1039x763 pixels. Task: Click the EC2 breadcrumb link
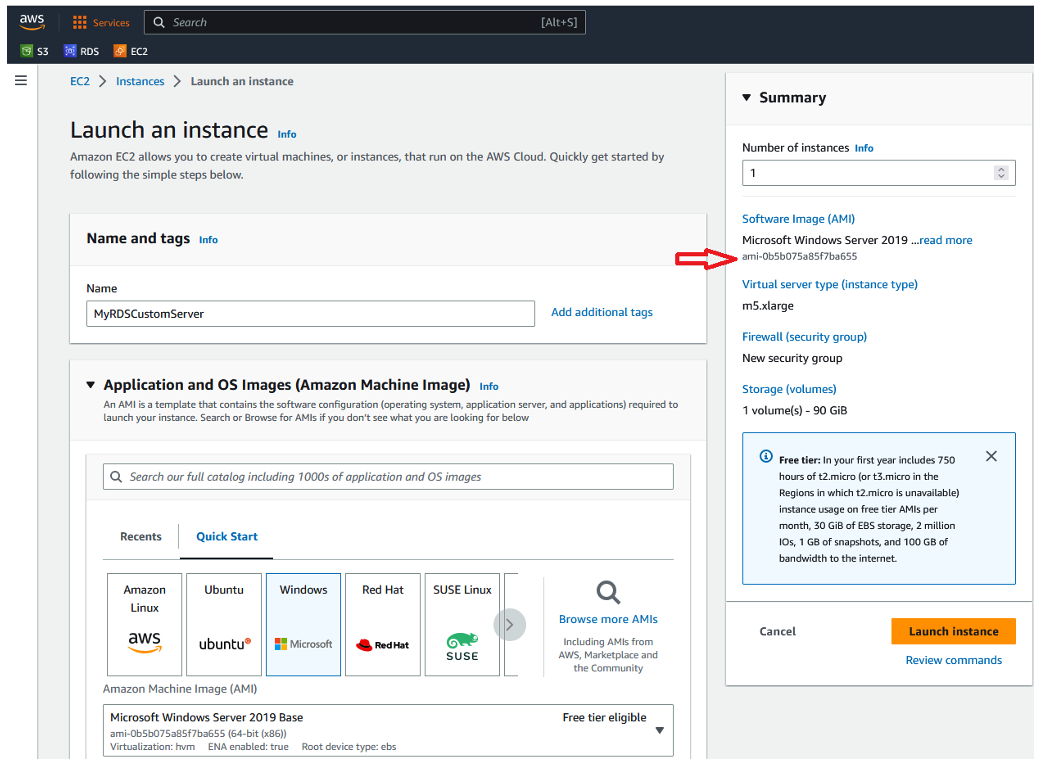pyautogui.click(x=80, y=81)
